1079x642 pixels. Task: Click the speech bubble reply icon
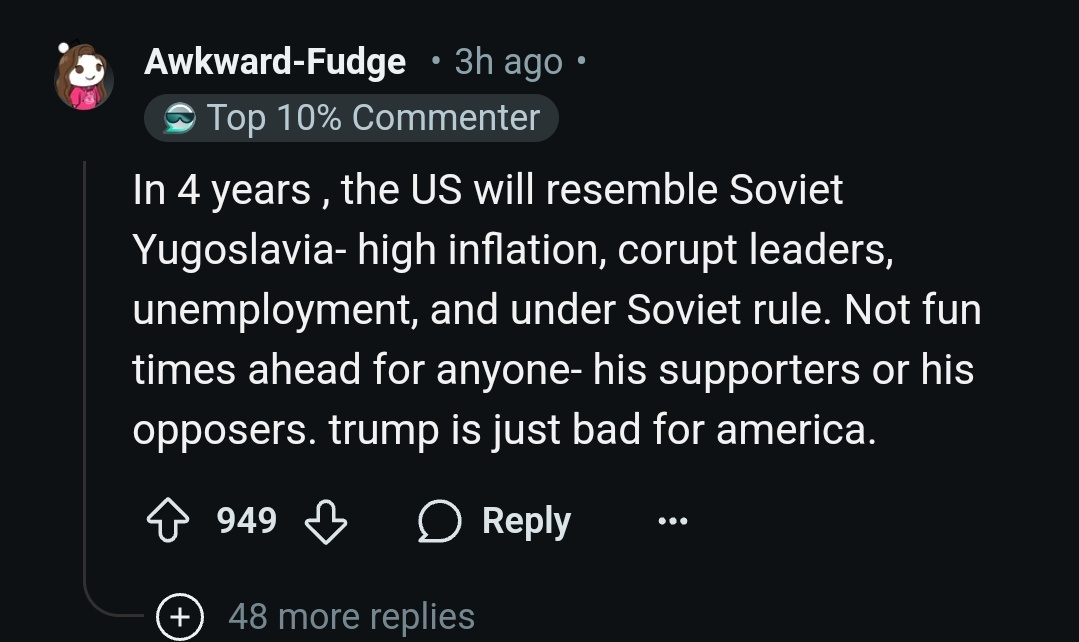440,521
